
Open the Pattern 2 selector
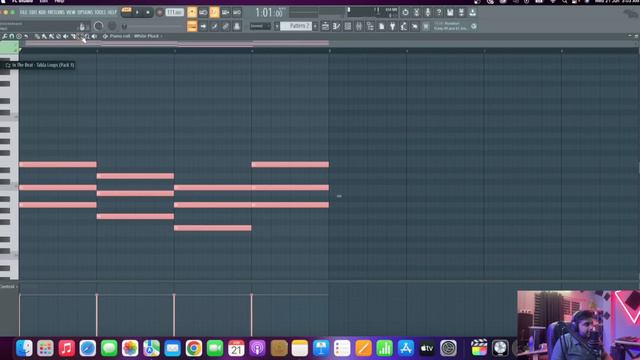coord(296,26)
